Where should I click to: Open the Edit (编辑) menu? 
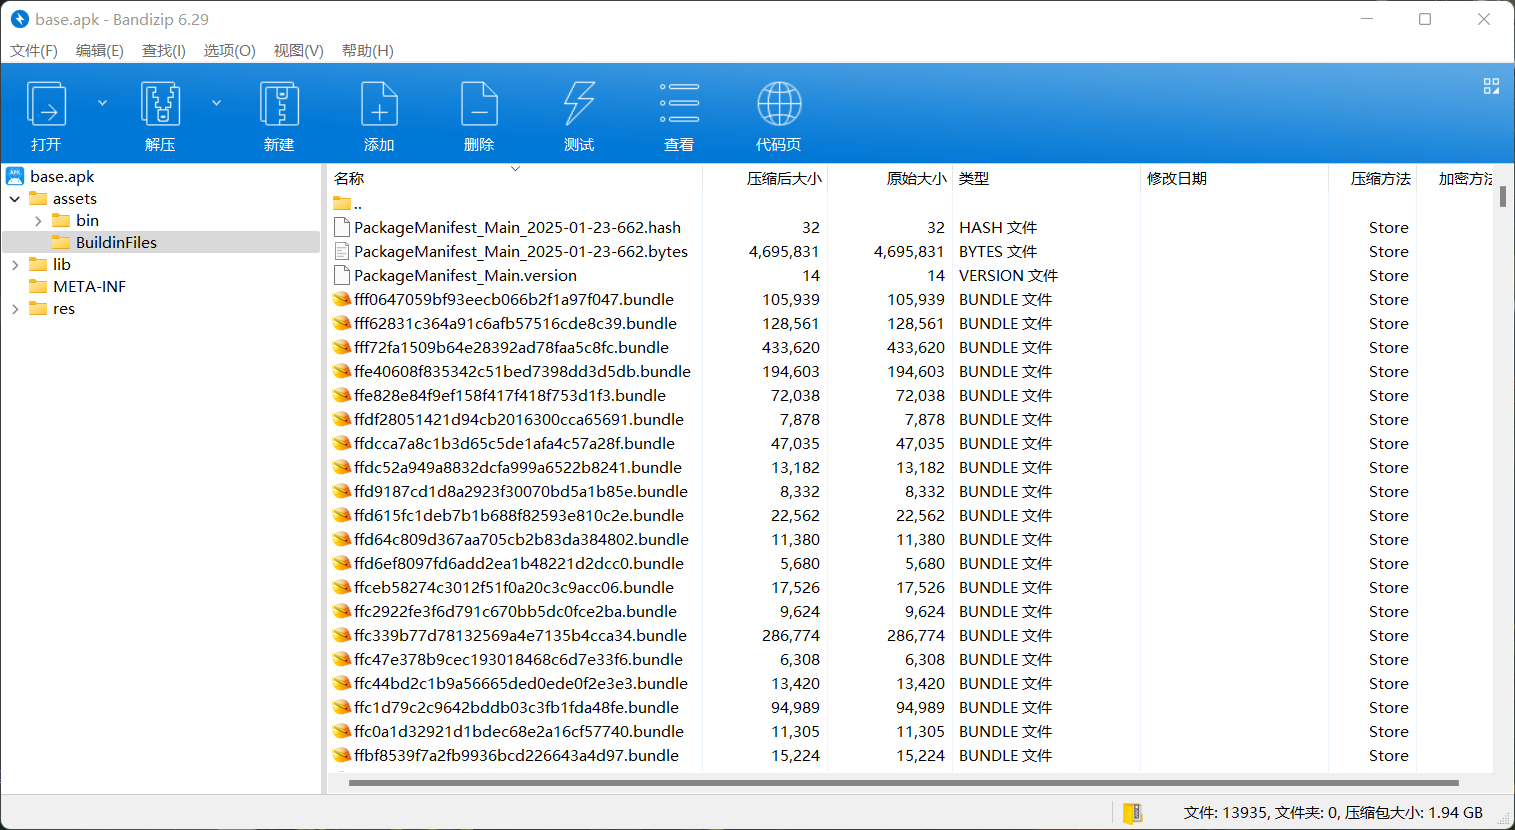100,51
